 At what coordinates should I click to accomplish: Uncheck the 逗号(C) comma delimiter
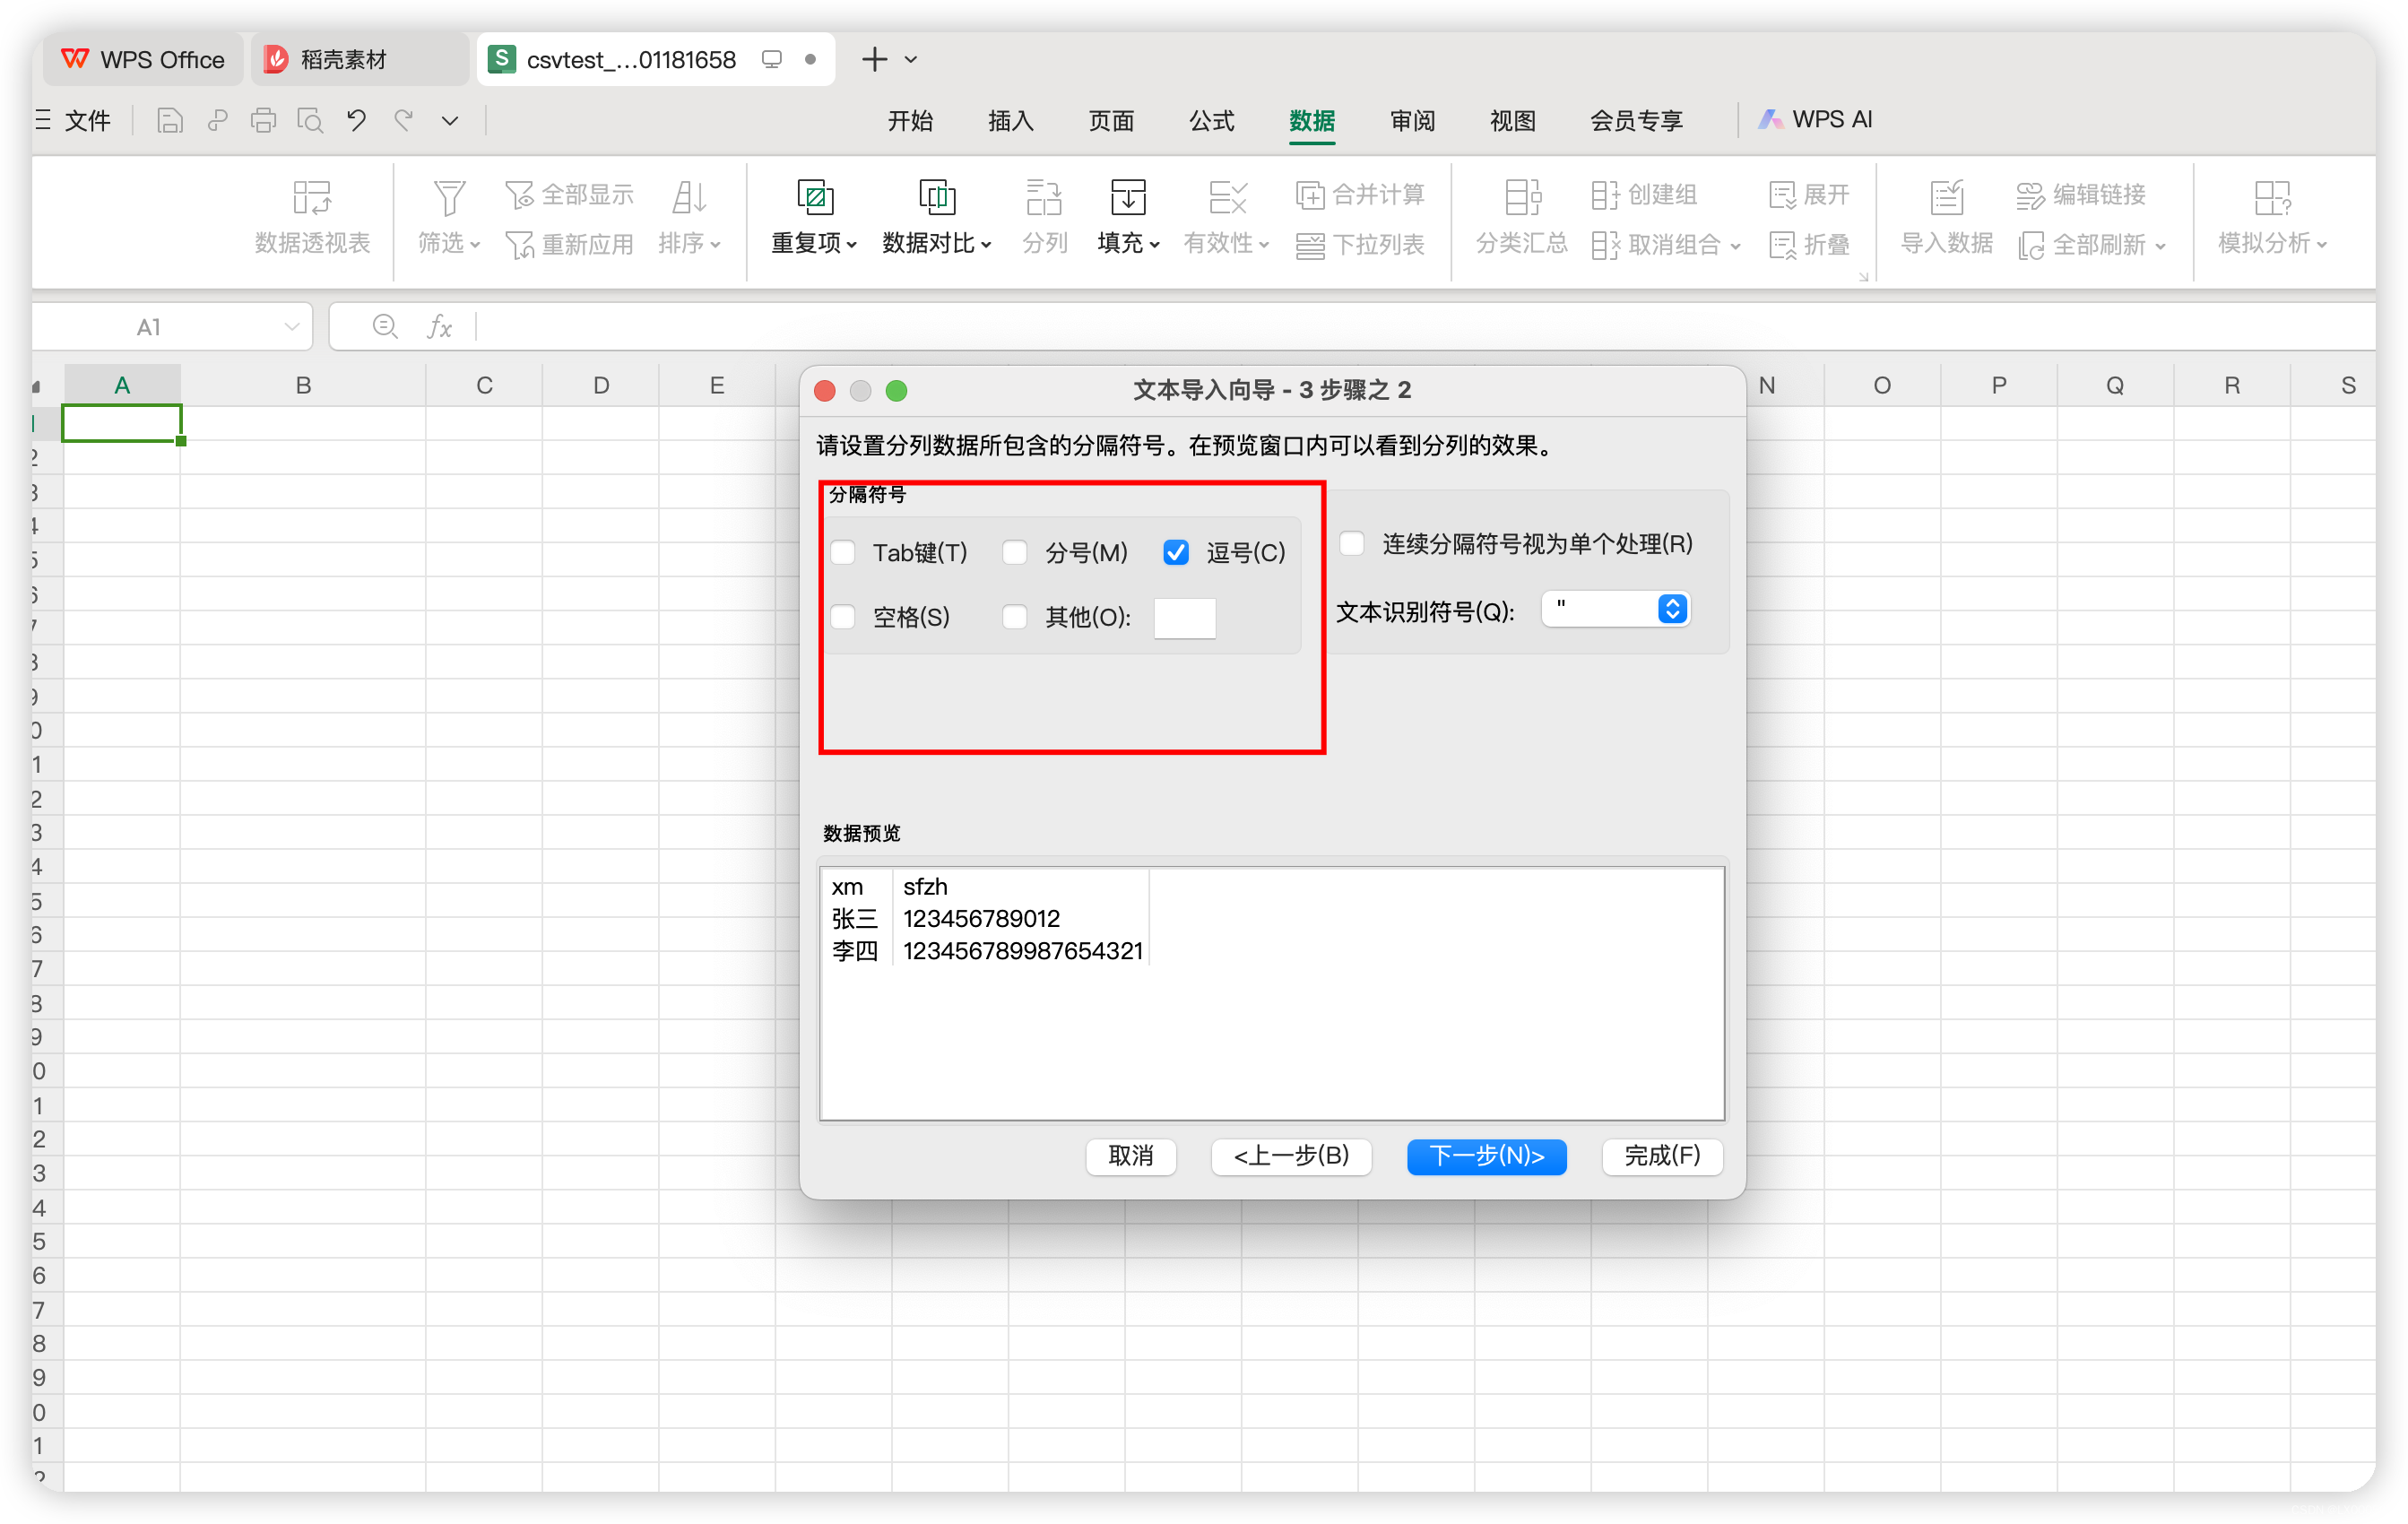point(1176,552)
